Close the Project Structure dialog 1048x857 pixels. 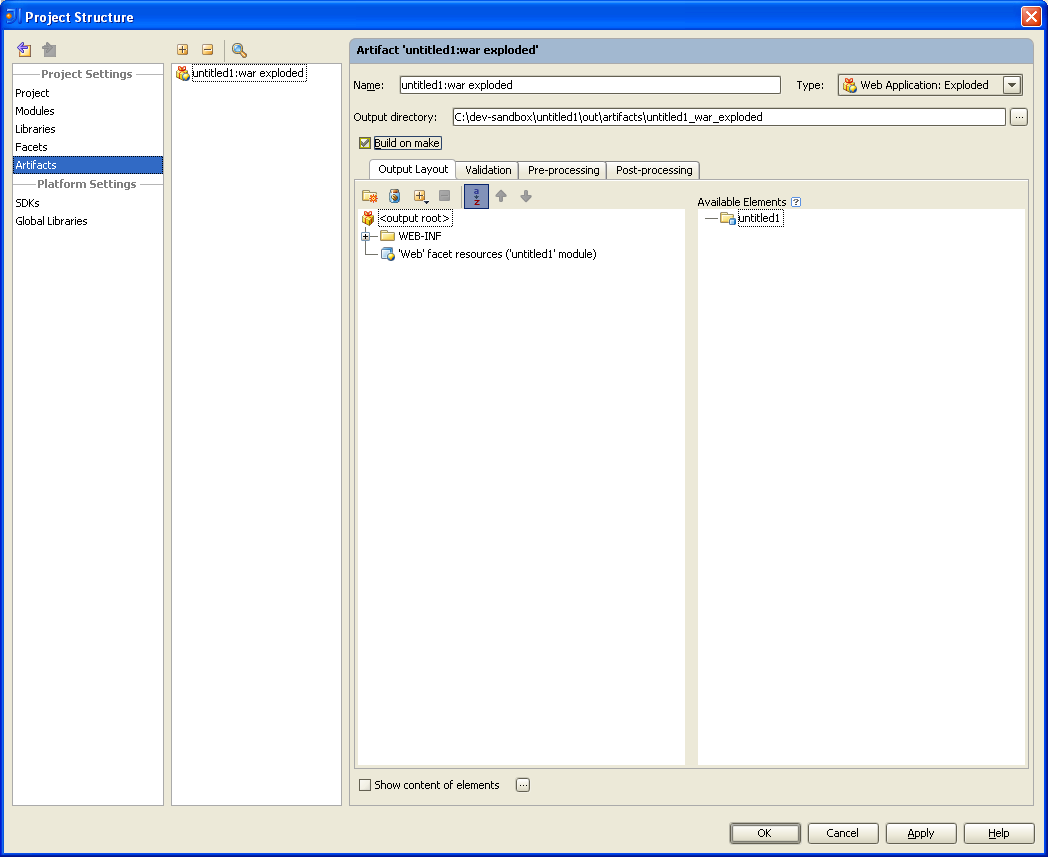click(x=1031, y=16)
